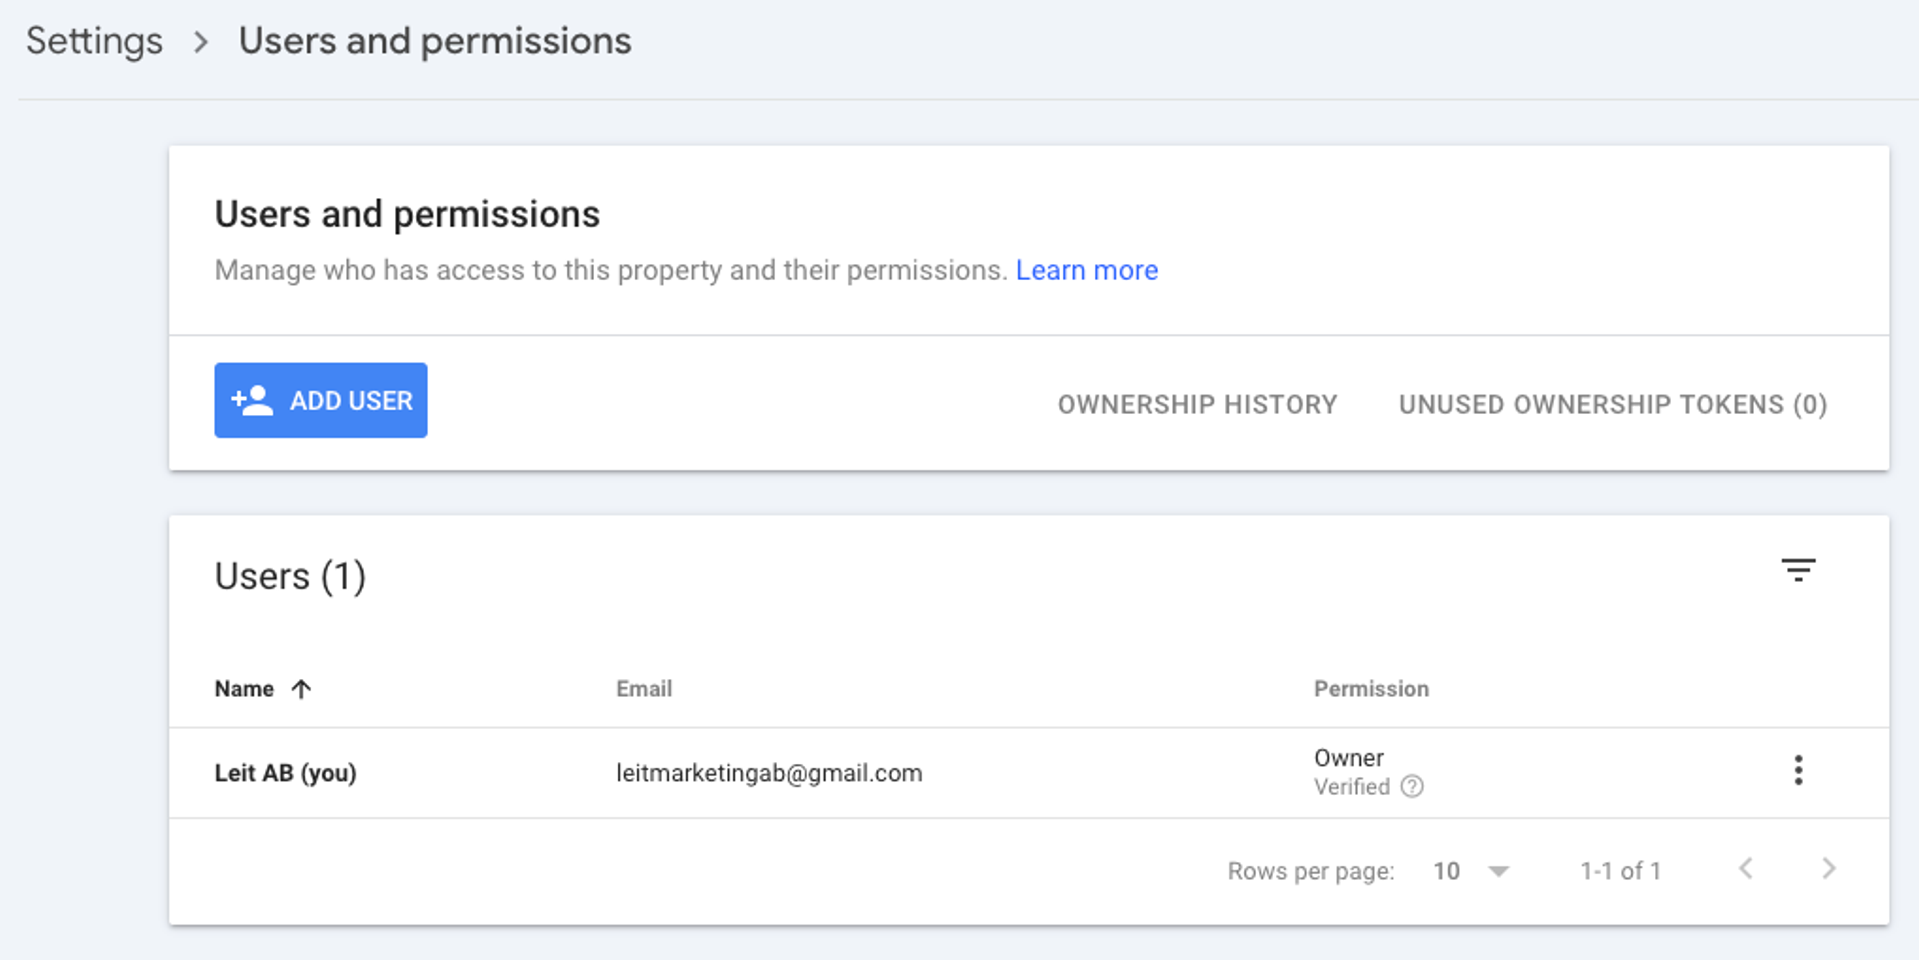This screenshot has width=1919, height=960.
Task: Expand the Rows per page dropdown
Action: pyautogui.click(x=1470, y=871)
